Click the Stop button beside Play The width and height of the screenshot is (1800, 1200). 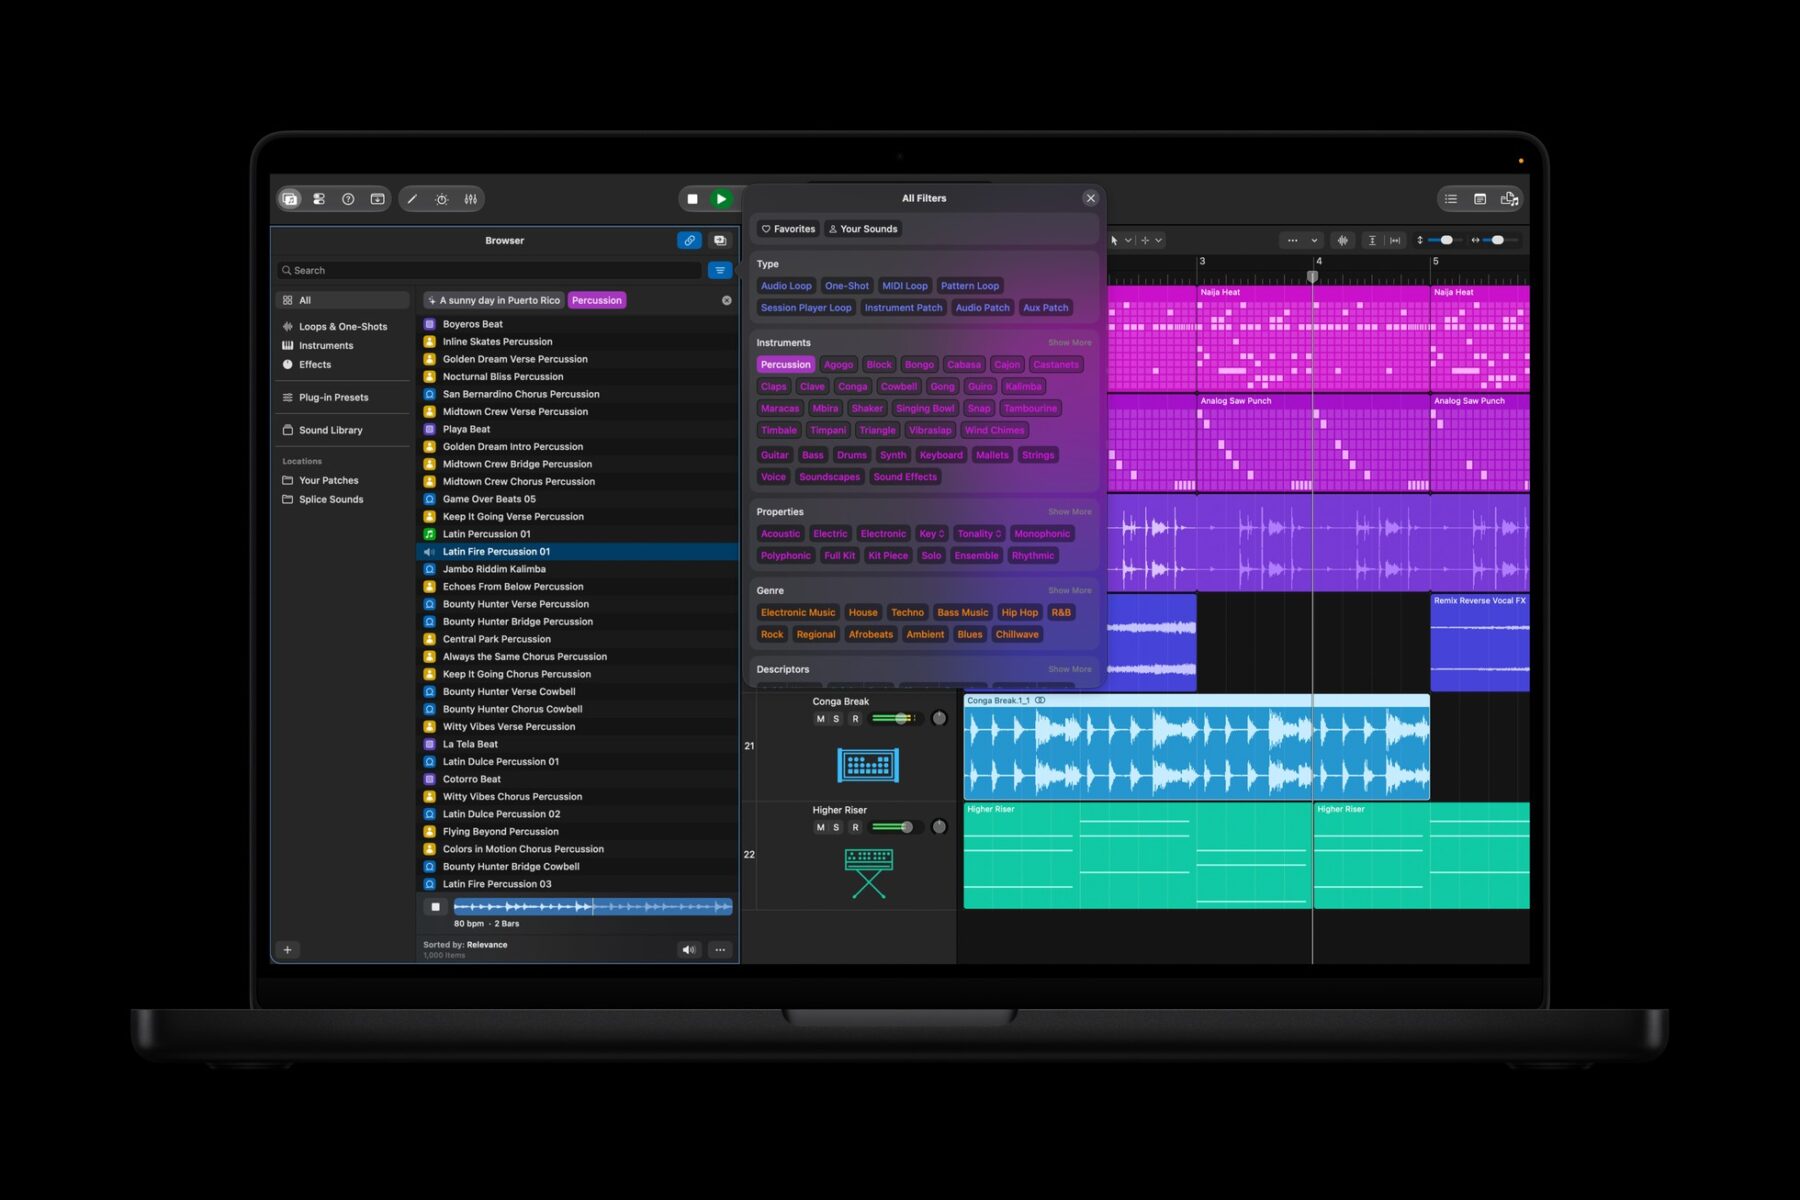point(692,199)
